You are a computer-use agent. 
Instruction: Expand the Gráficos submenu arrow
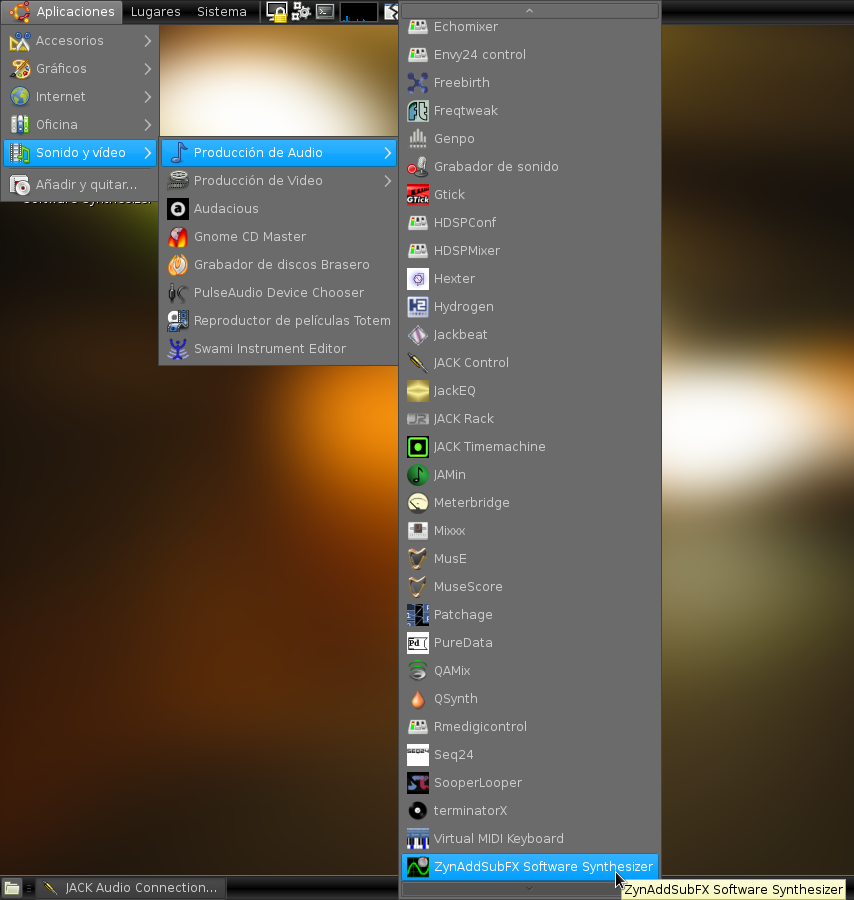[x=148, y=69]
